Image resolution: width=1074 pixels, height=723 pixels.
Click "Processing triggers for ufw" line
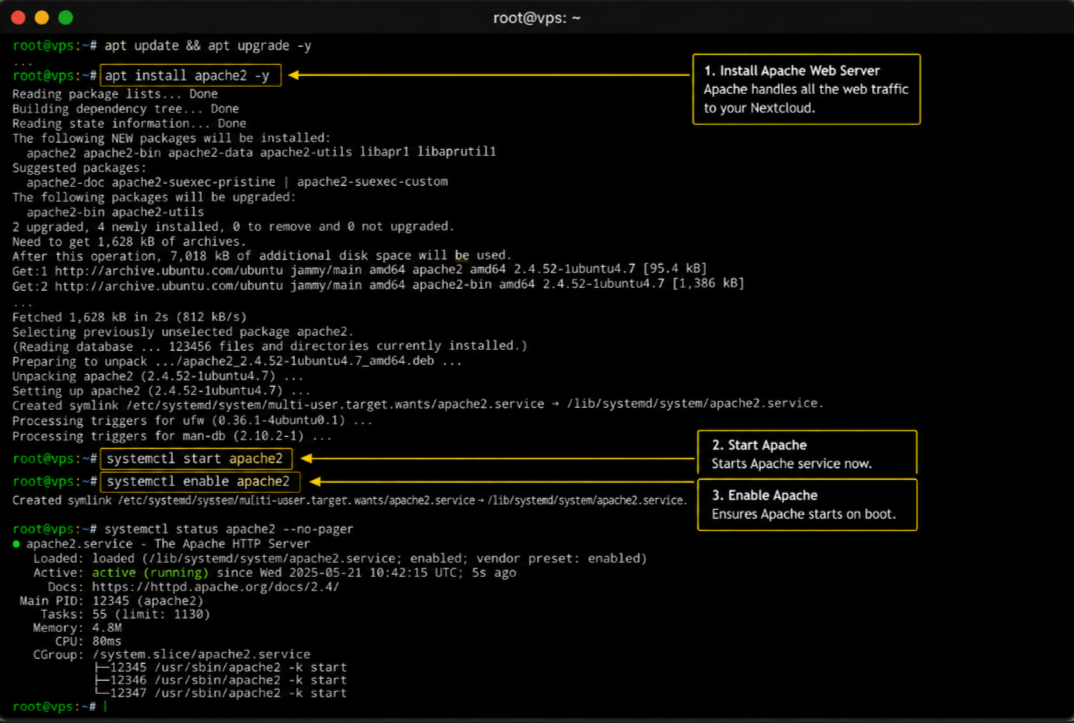(x=192, y=421)
